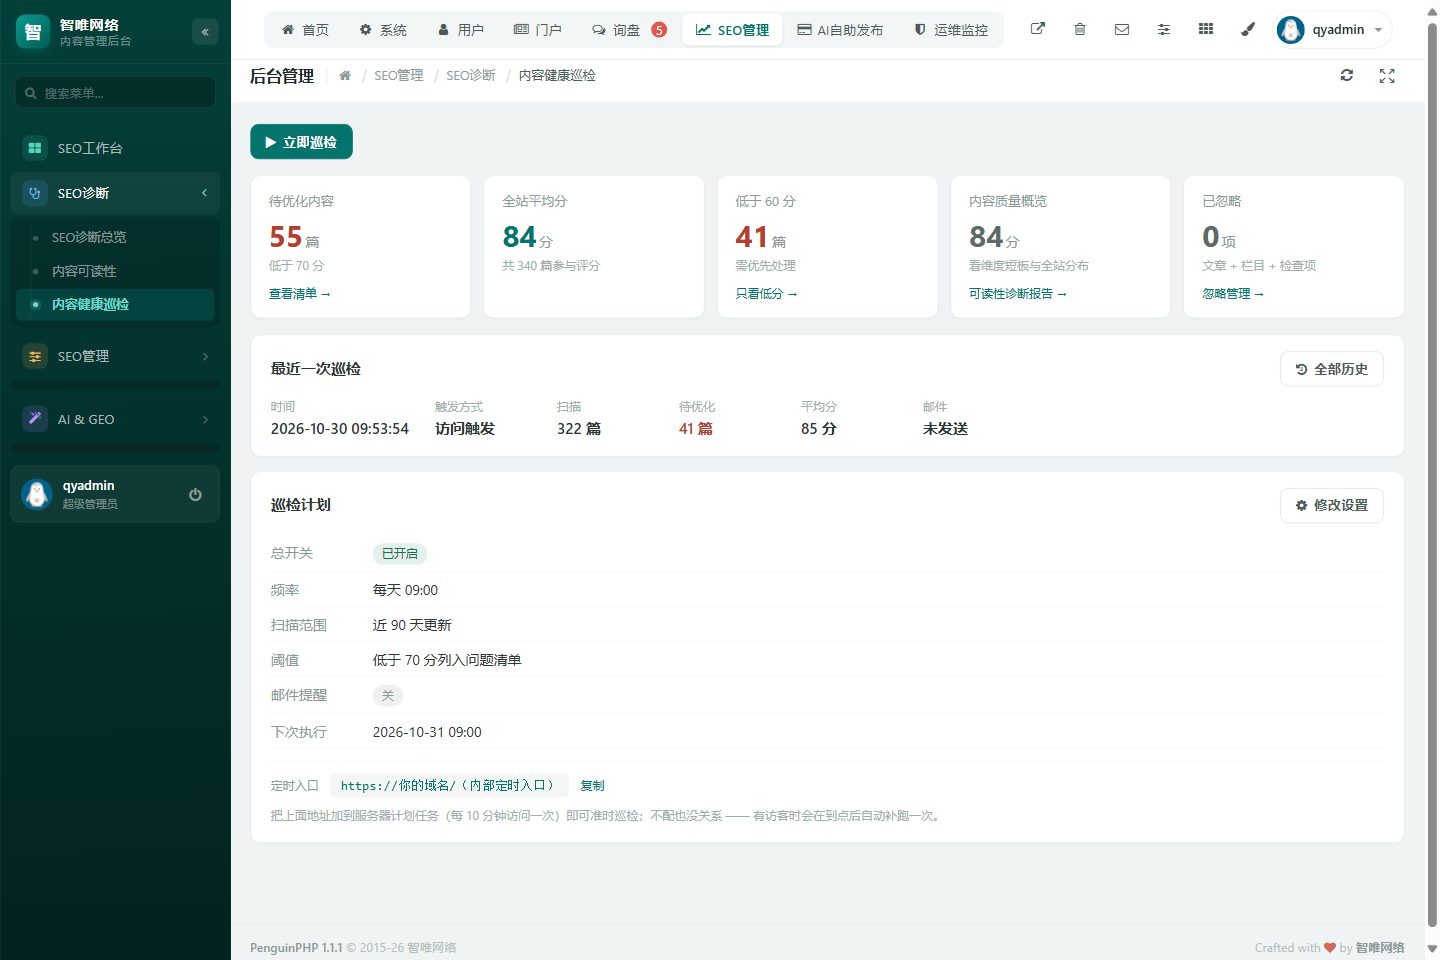
Task: Click PenguinPHP 1.1.1 footer text
Action: 296,948
